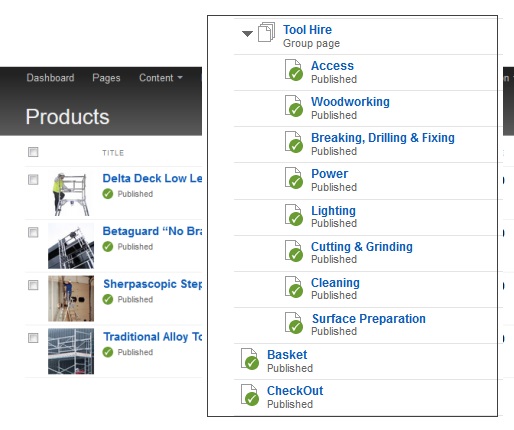Image resolution: width=514 pixels, height=430 pixels.
Task: Open the Content dropdown menu
Action: pos(161,78)
